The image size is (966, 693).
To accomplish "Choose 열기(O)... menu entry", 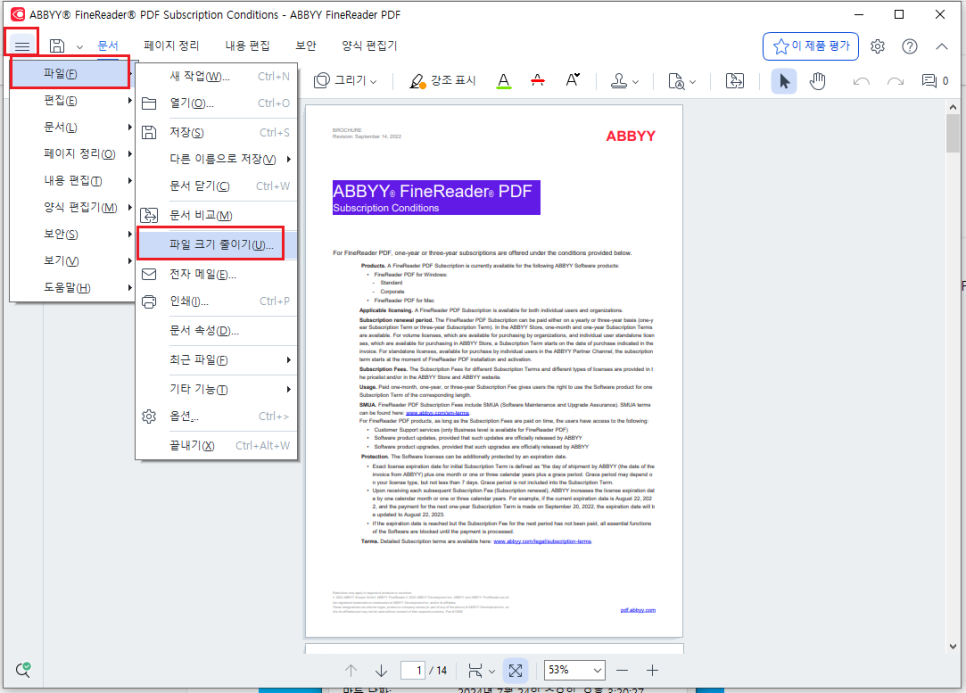I will (x=216, y=103).
